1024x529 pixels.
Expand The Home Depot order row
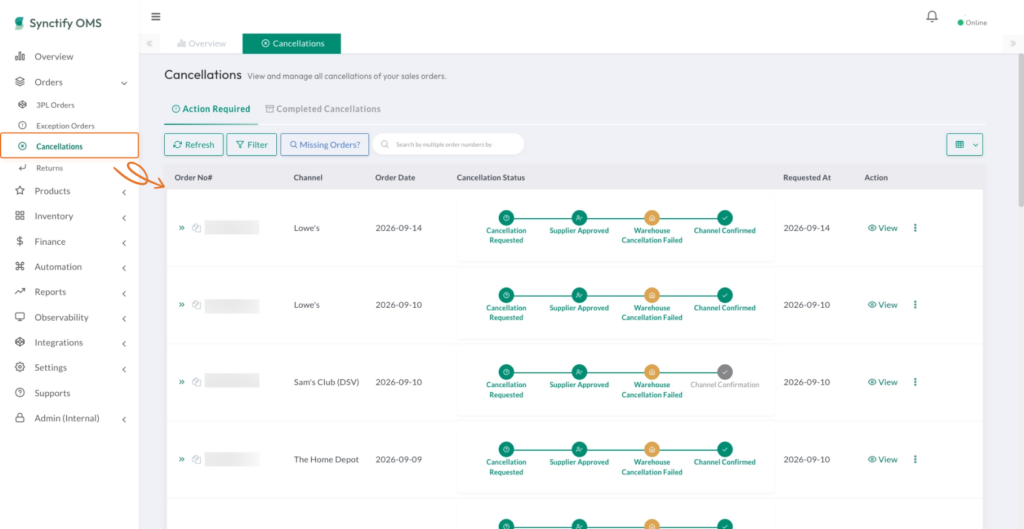coord(182,459)
